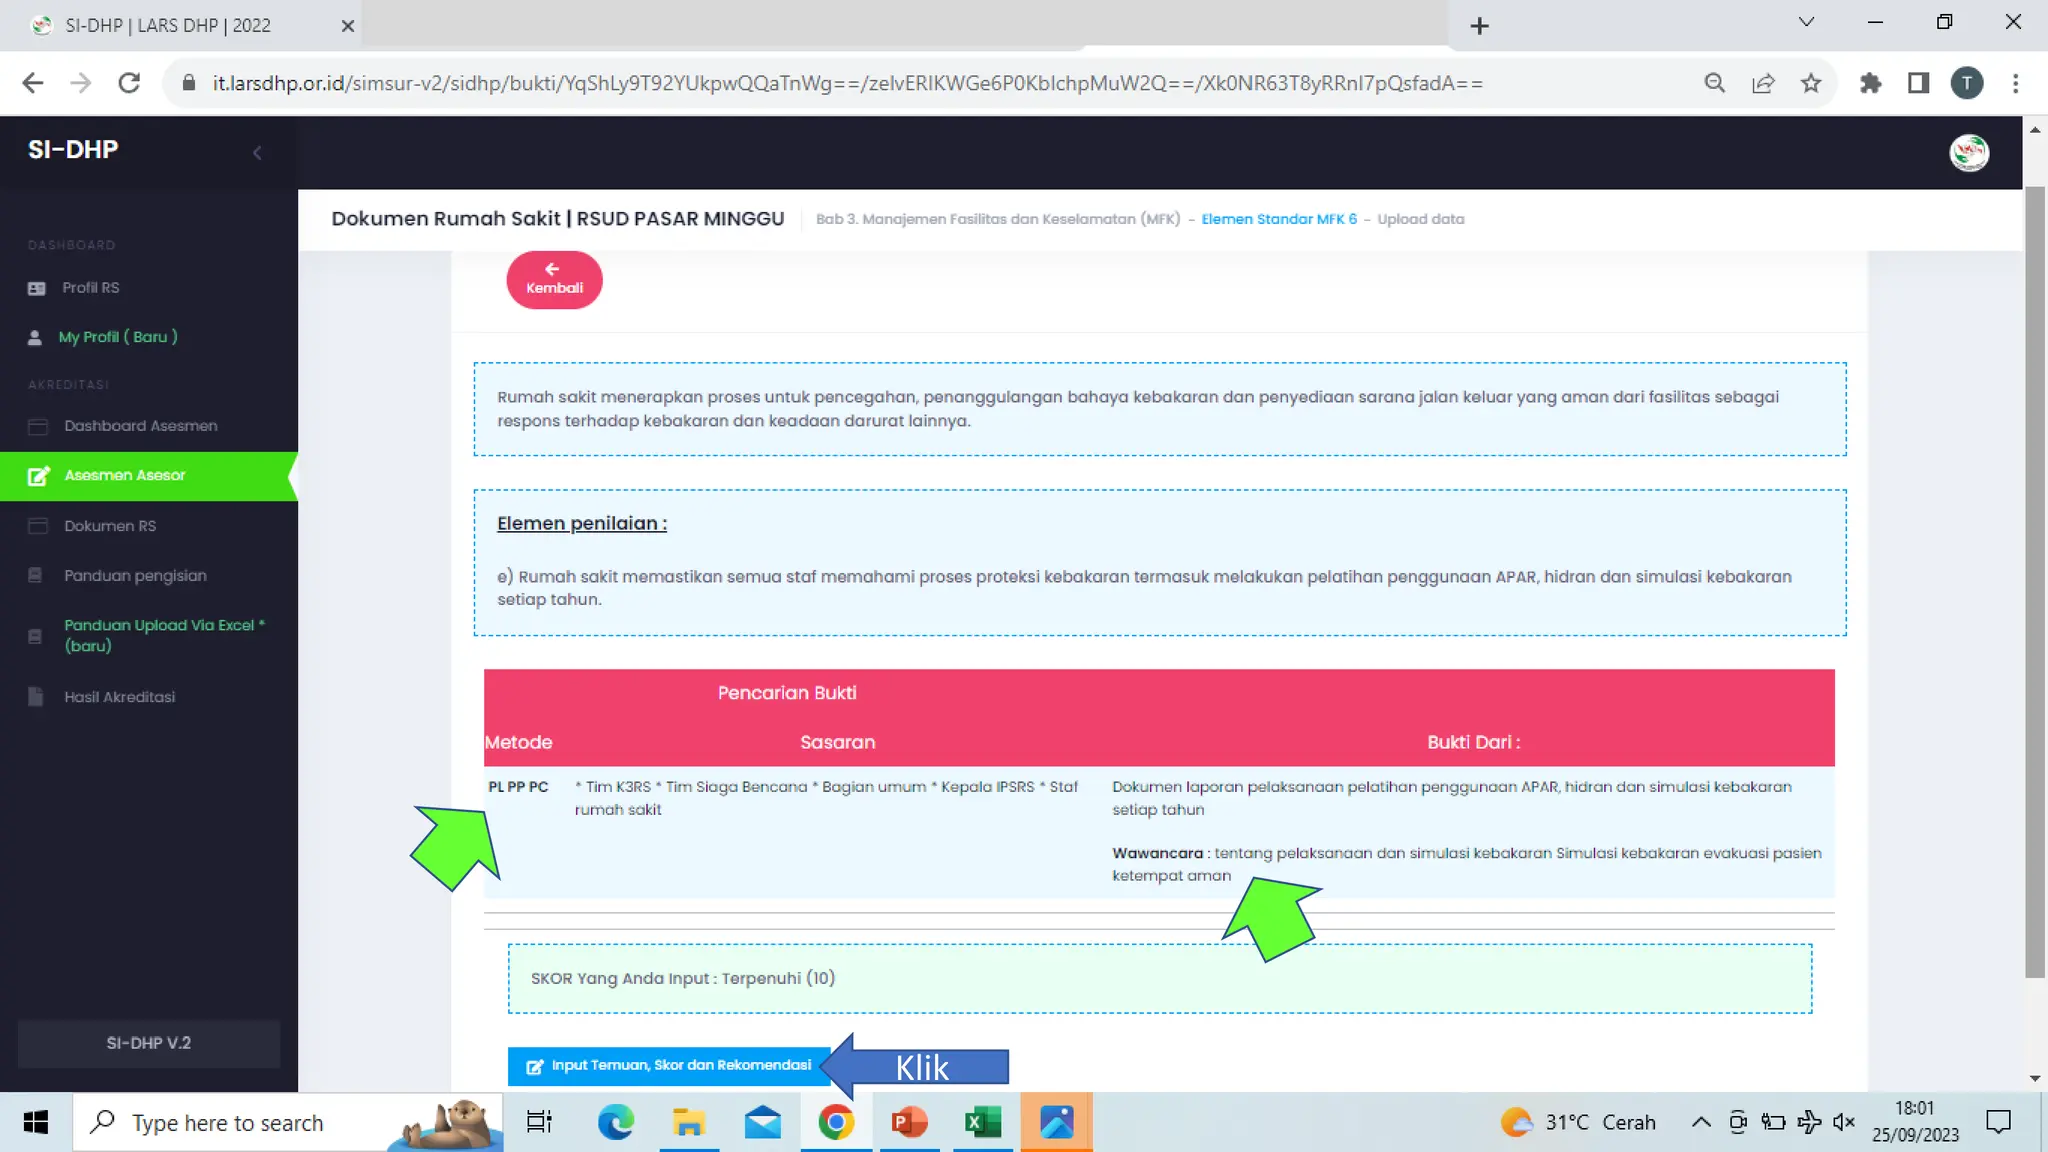Open the Chrome three-dot menu
The width and height of the screenshot is (2048, 1152).
coord(2015,83)
